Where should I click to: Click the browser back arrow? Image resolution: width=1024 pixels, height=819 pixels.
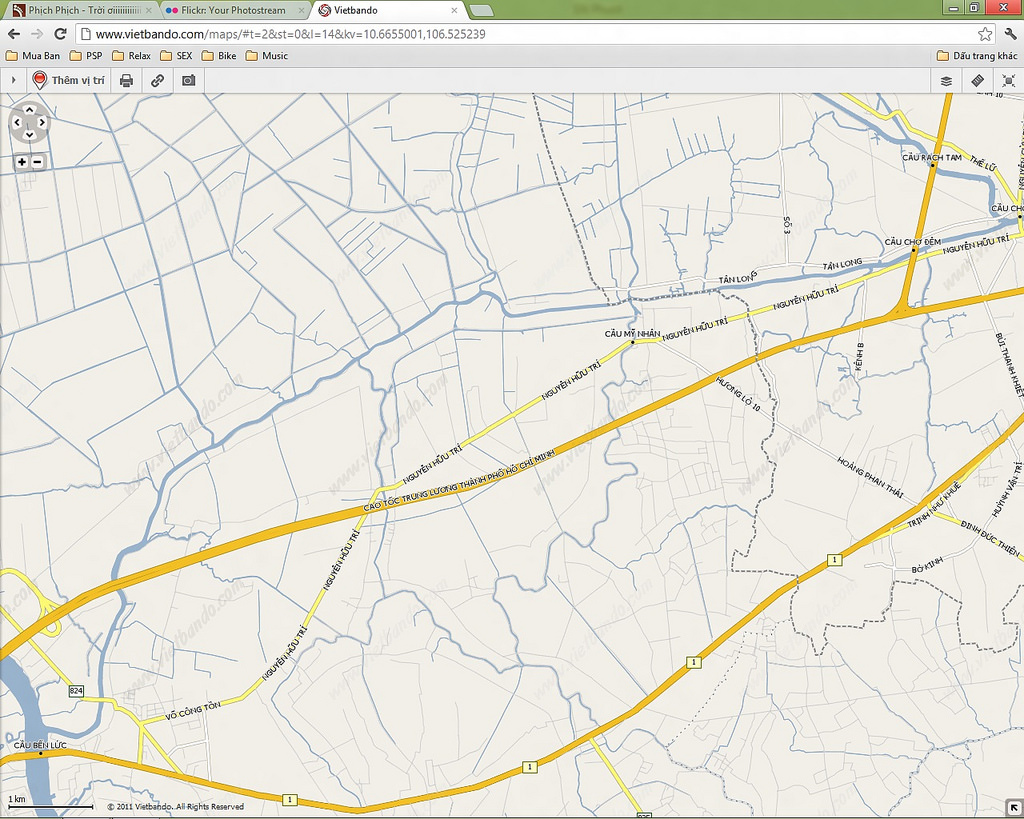pos(14,34)
